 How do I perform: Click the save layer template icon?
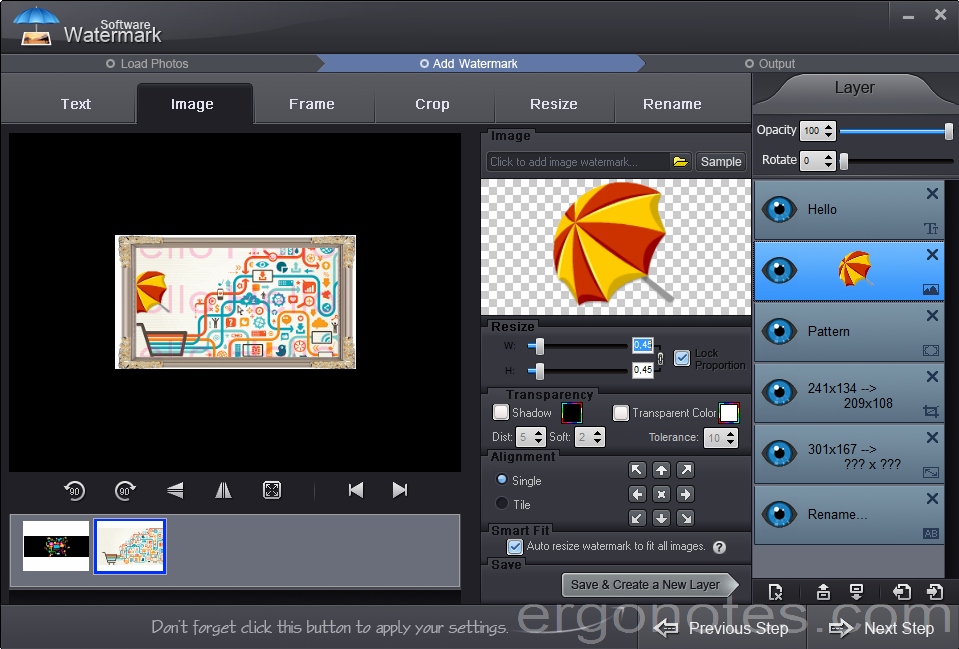[935, 592]
